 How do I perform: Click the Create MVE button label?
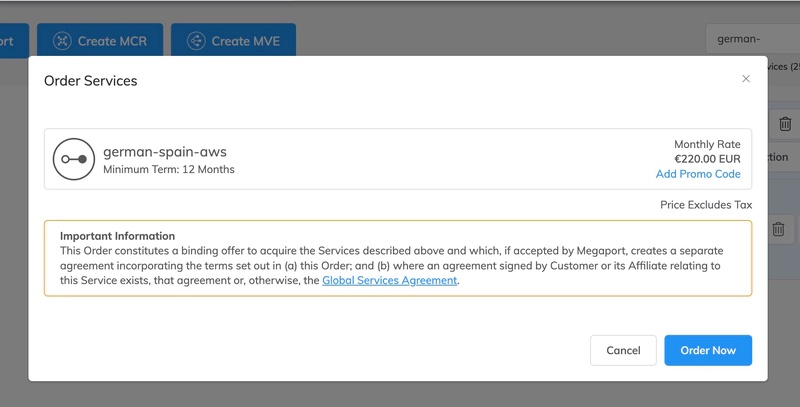tap(245, 41)
